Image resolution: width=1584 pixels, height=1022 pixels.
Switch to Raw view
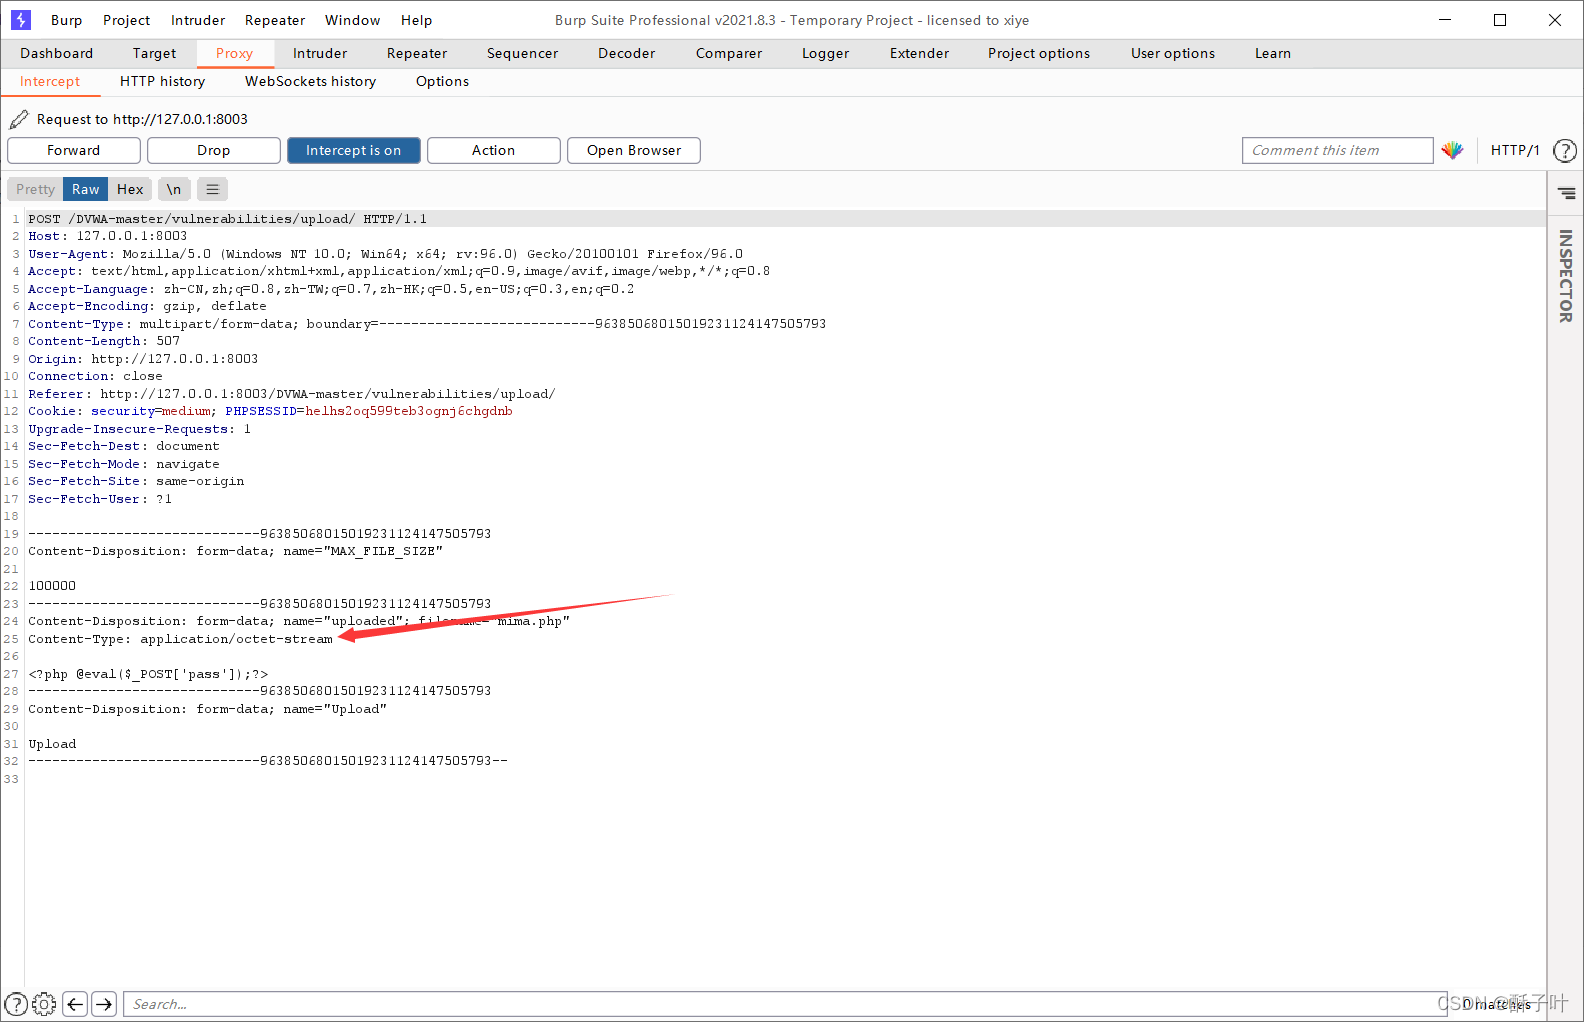[x=86, y=189]
